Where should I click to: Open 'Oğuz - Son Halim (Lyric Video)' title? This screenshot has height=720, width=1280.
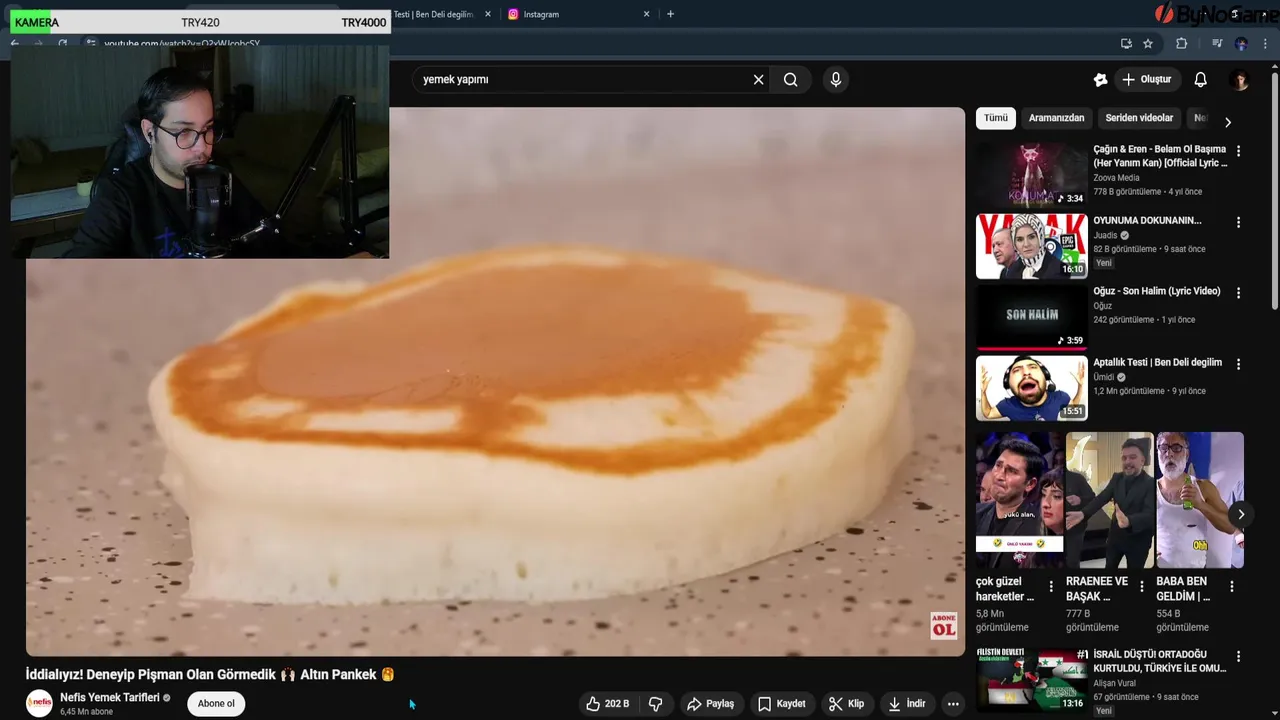pyautogui.click(x=1156, y=291)
